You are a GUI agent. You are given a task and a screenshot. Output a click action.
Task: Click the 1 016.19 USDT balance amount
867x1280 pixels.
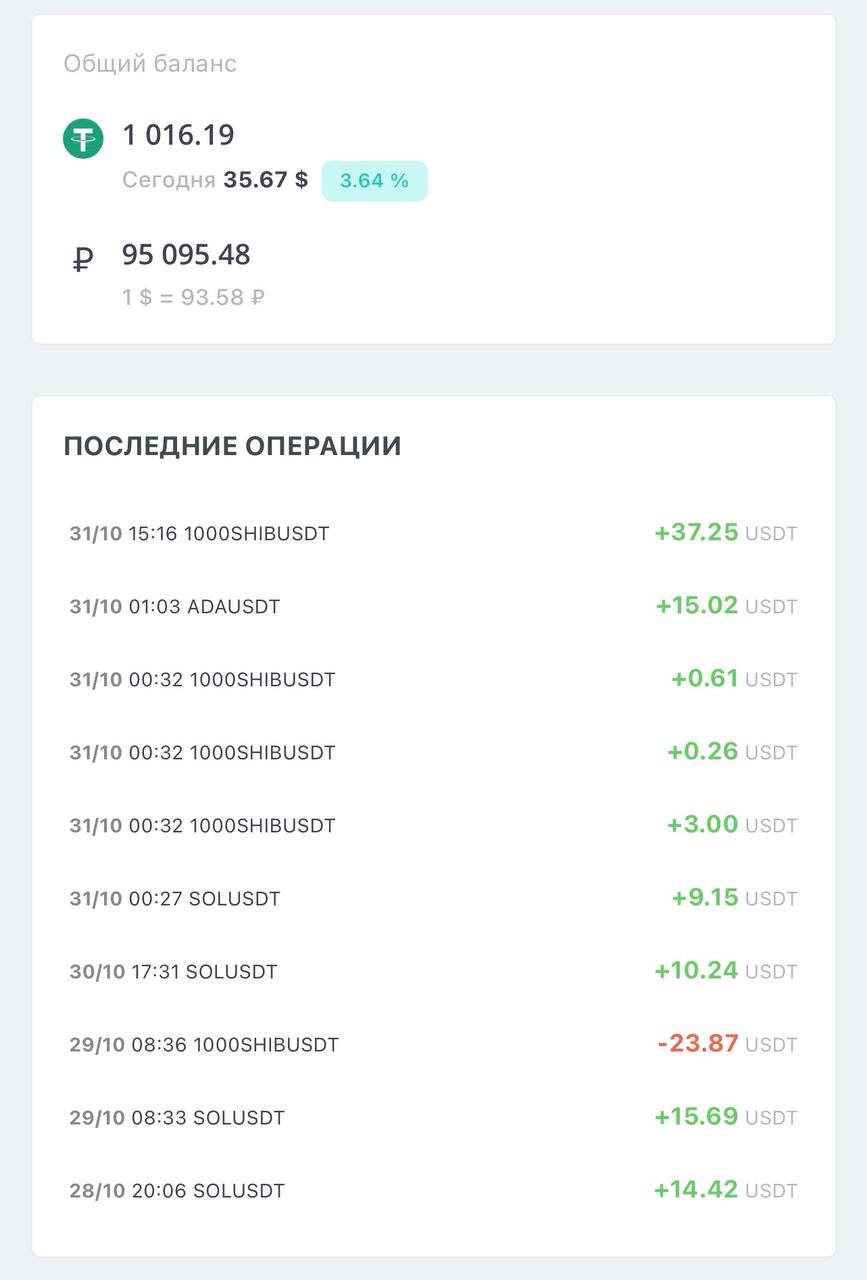178,135
